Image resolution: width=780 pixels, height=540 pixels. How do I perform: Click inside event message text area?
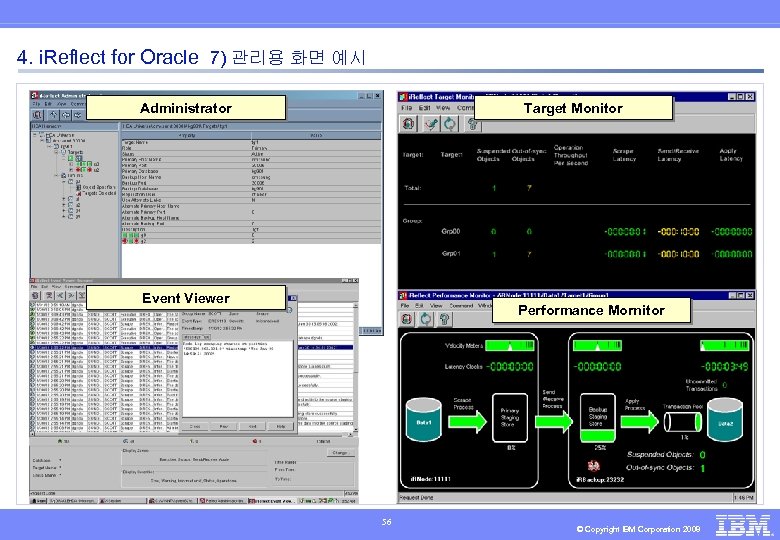pyautogui.click(x=237, y=378)
